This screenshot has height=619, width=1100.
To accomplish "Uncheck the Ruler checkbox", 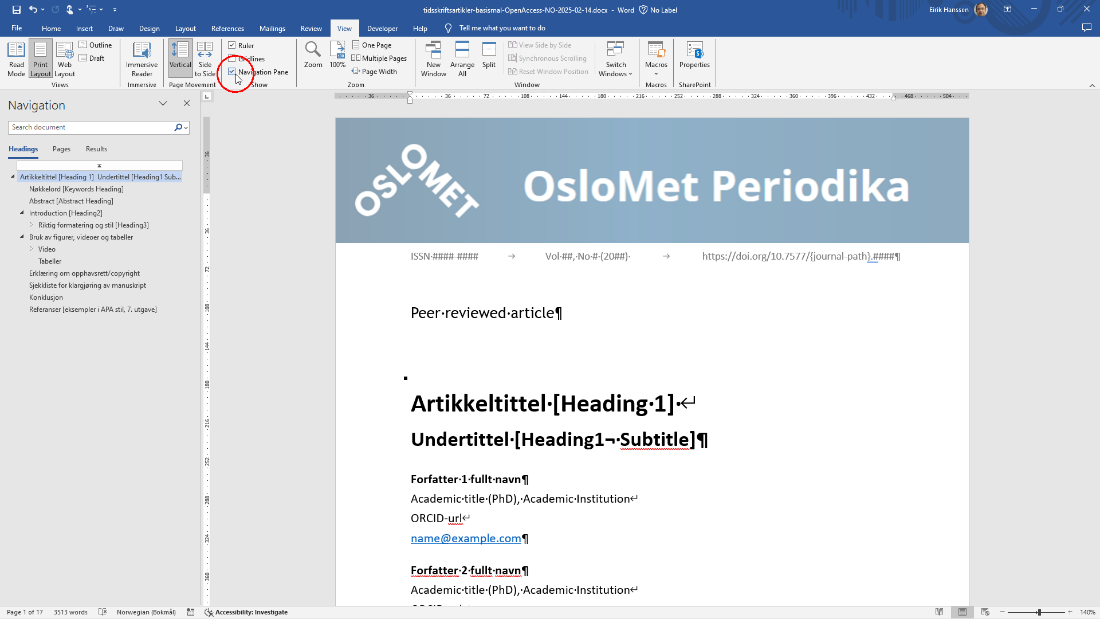I will pos(232,46).
